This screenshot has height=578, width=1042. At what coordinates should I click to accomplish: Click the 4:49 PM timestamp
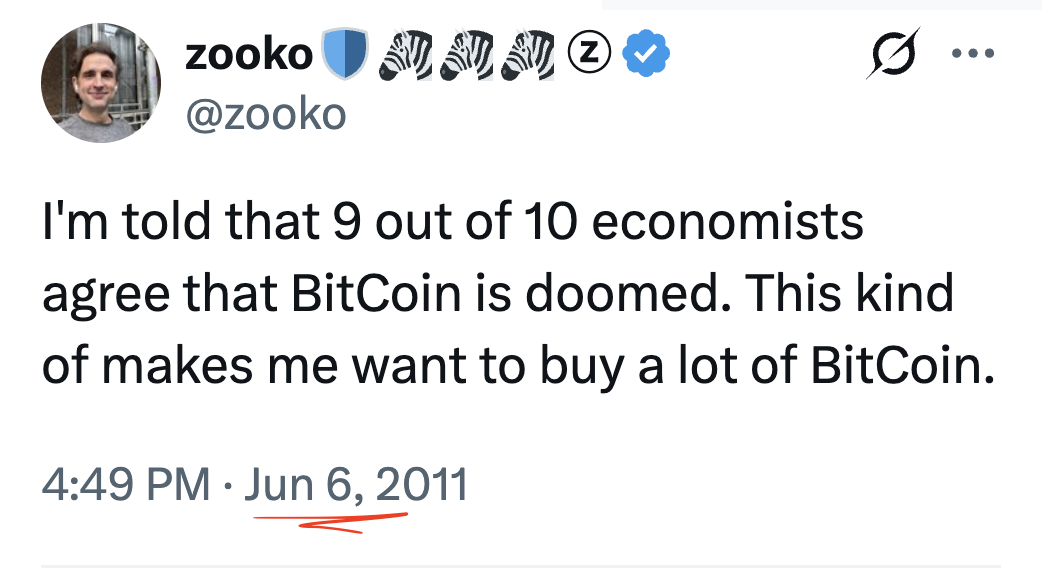click(x=126, y=485)
